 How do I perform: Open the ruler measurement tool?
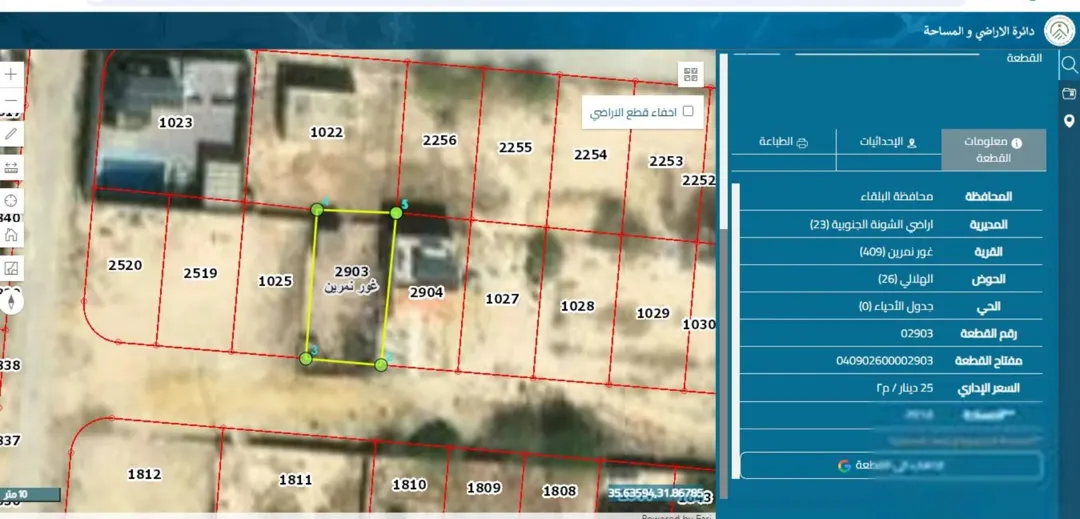(11, 167)
